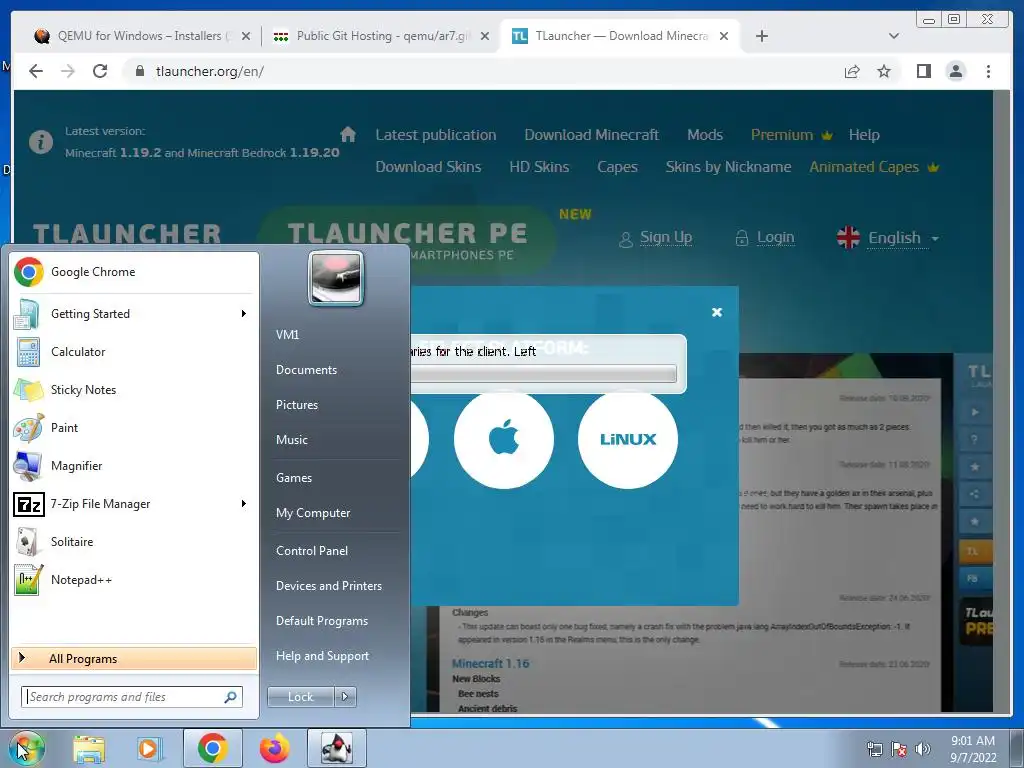Open Firefox from the taskbar
1024x768 pixels.
tap(274, 748)
